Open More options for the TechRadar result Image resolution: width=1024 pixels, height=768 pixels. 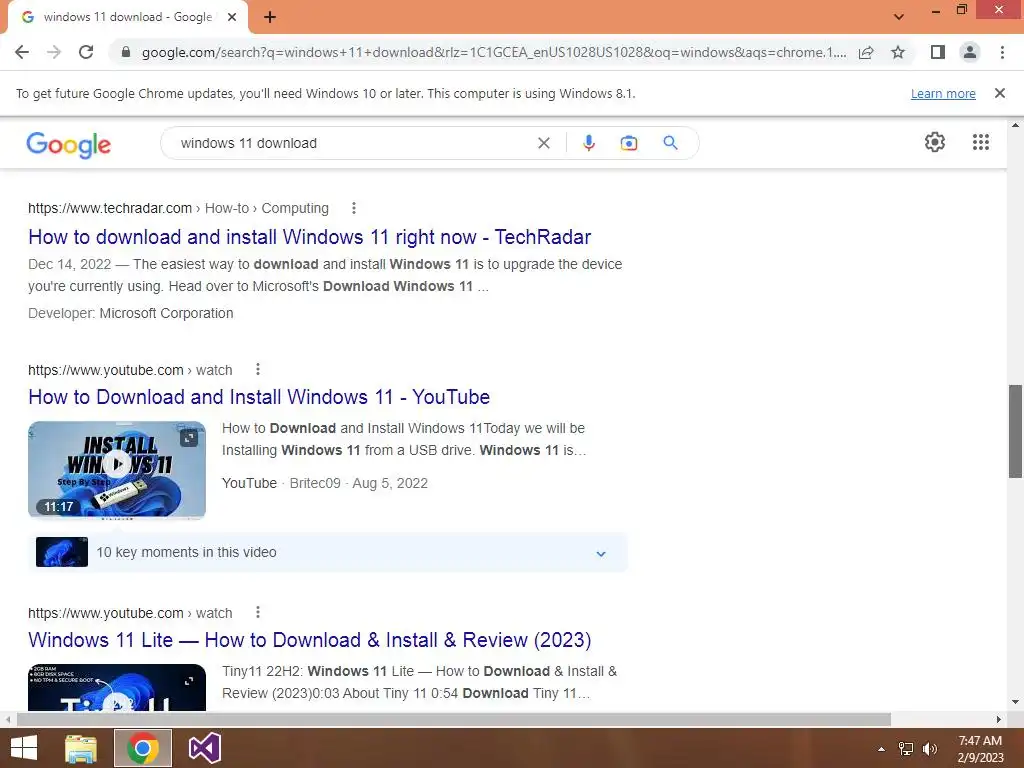coord(353,208)
